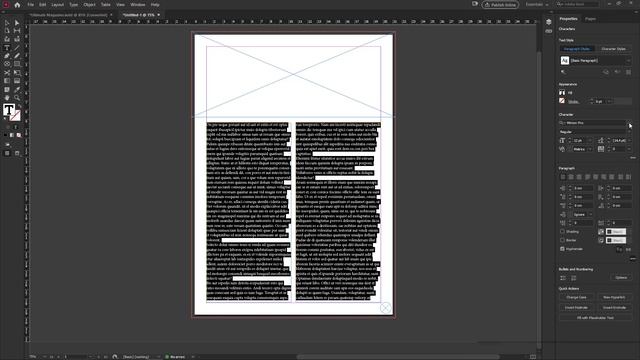Open the Essentials workspace dropdown
Viewport: 640px width, 360px height.
[536, 4]
